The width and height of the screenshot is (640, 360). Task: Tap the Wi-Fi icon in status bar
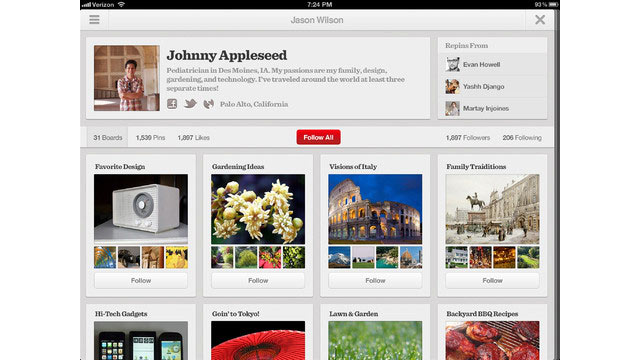(121, 4)
